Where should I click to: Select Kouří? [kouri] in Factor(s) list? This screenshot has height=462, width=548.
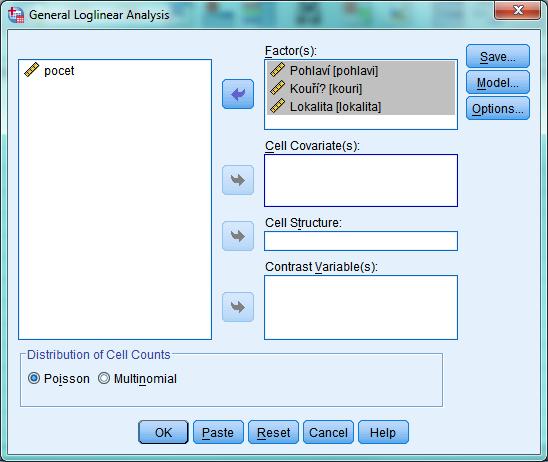361,88
